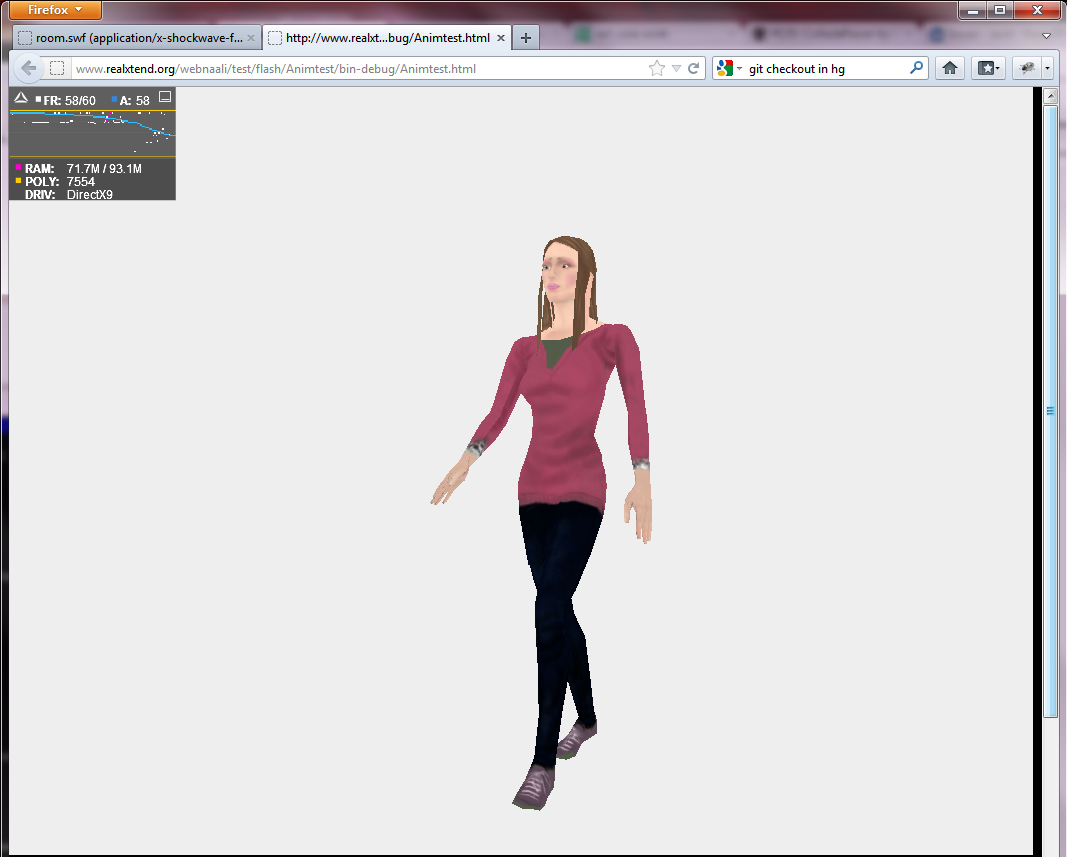Minimize the stats panel with its square icon
Screen dimensions: 1067x857
tap(166, 97)
